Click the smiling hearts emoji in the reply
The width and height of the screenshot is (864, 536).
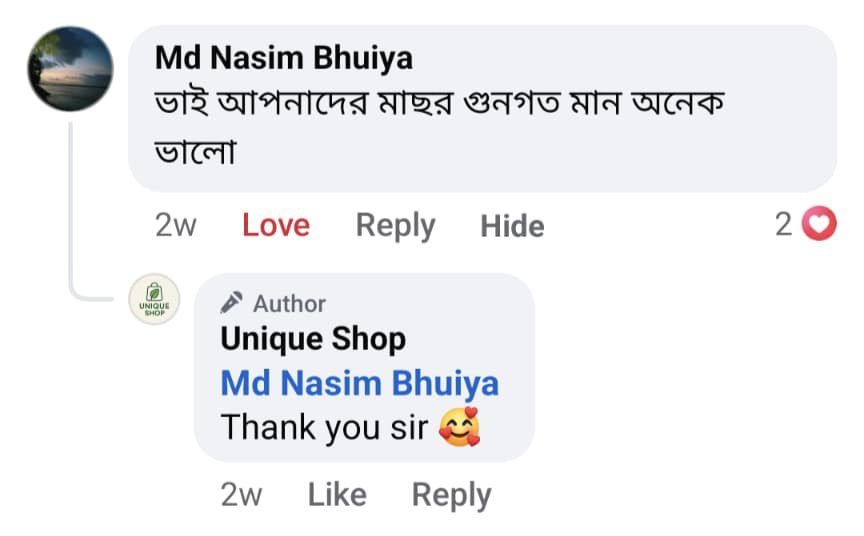[x=459, y=428]
